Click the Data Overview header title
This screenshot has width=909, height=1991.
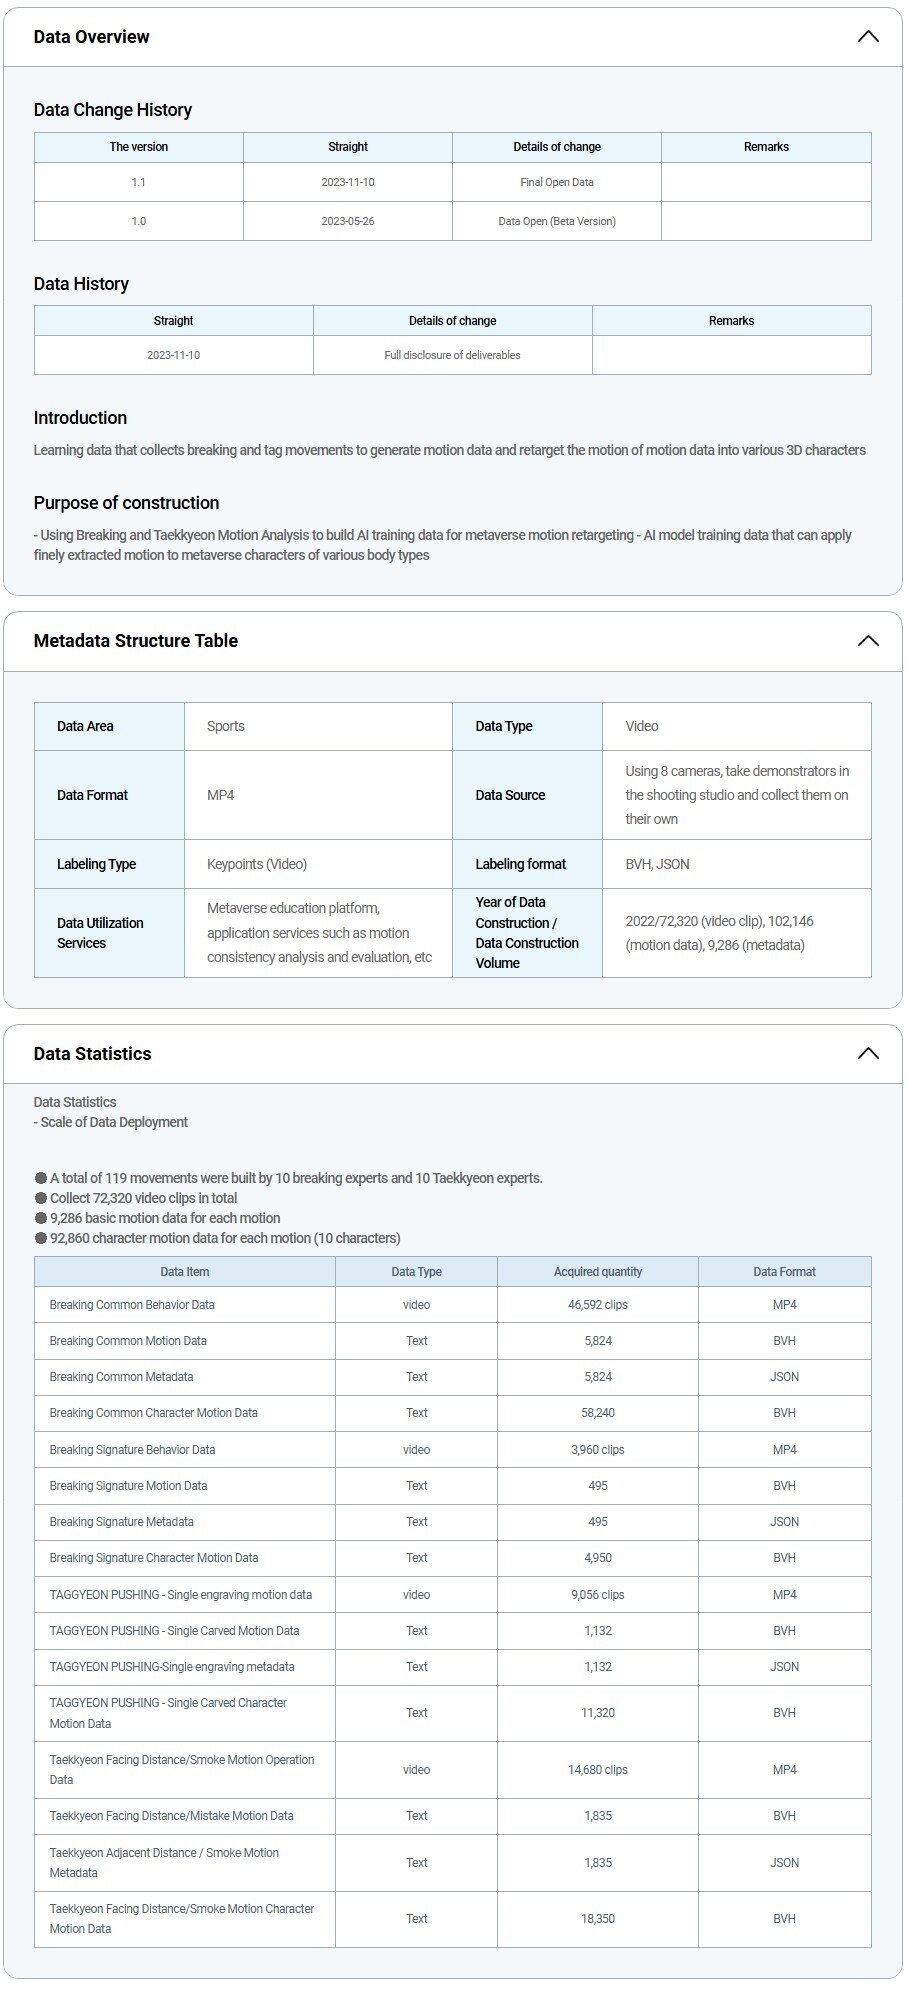coord(91,37)
